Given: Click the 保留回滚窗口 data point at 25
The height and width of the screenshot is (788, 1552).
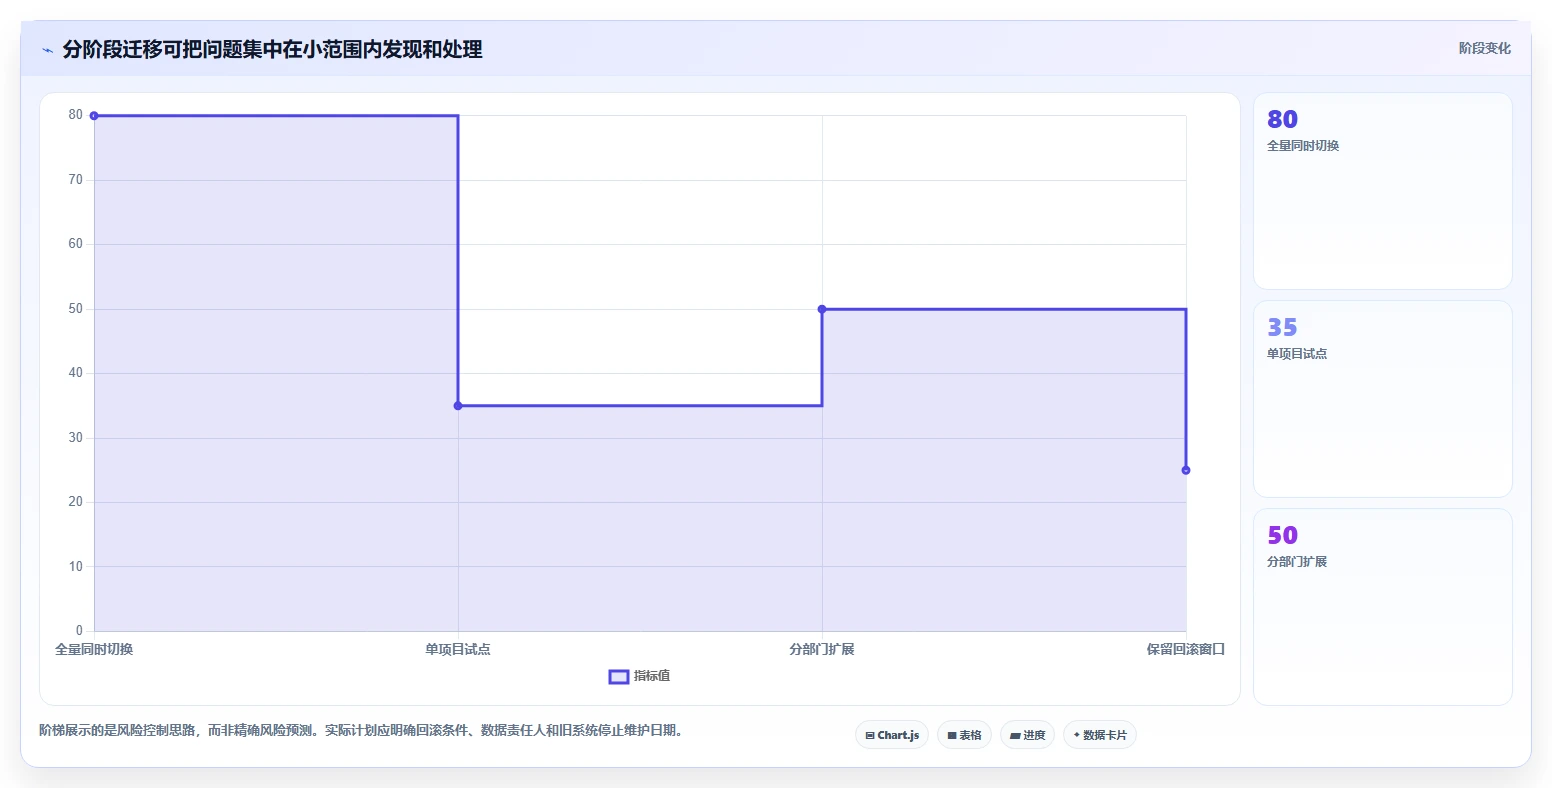Looking at the screenshot, I should [x=1186, y=470].
